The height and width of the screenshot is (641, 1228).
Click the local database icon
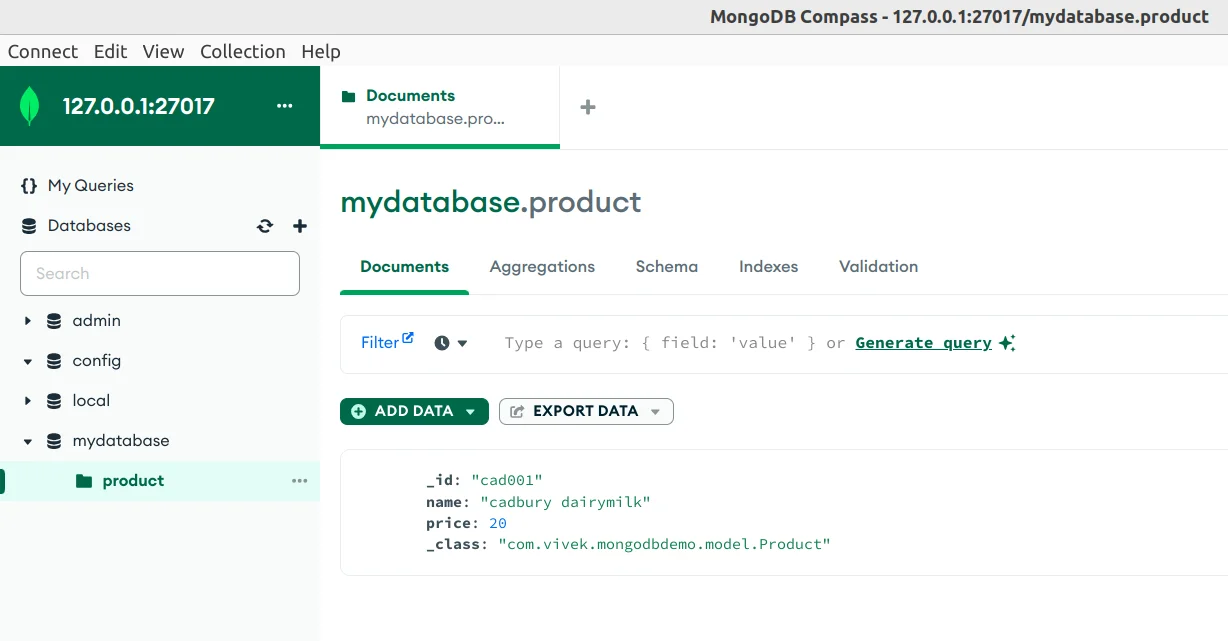54,401
